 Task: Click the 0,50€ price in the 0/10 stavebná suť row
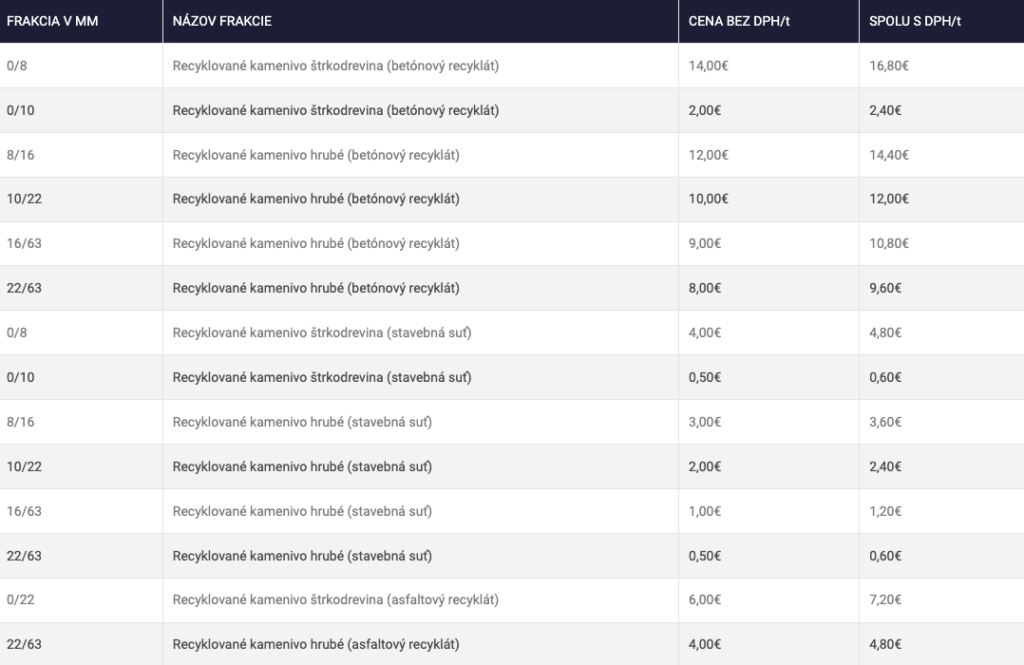pos(769,378)
